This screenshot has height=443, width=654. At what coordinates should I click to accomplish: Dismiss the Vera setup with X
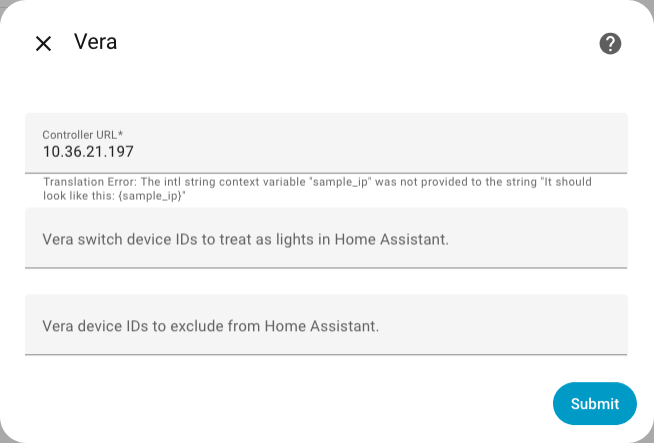(43, 43)
